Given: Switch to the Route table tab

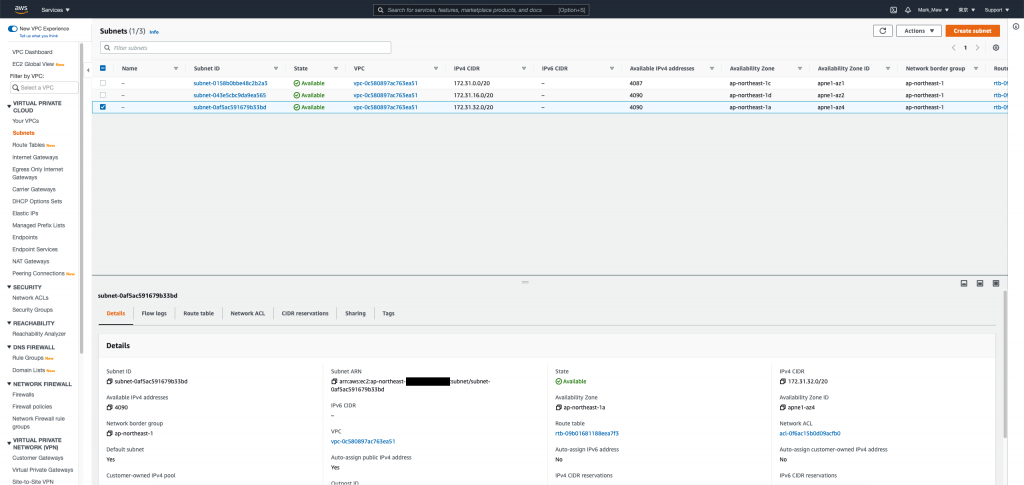Looking at the screenshot, I should (x=199, y=313).
